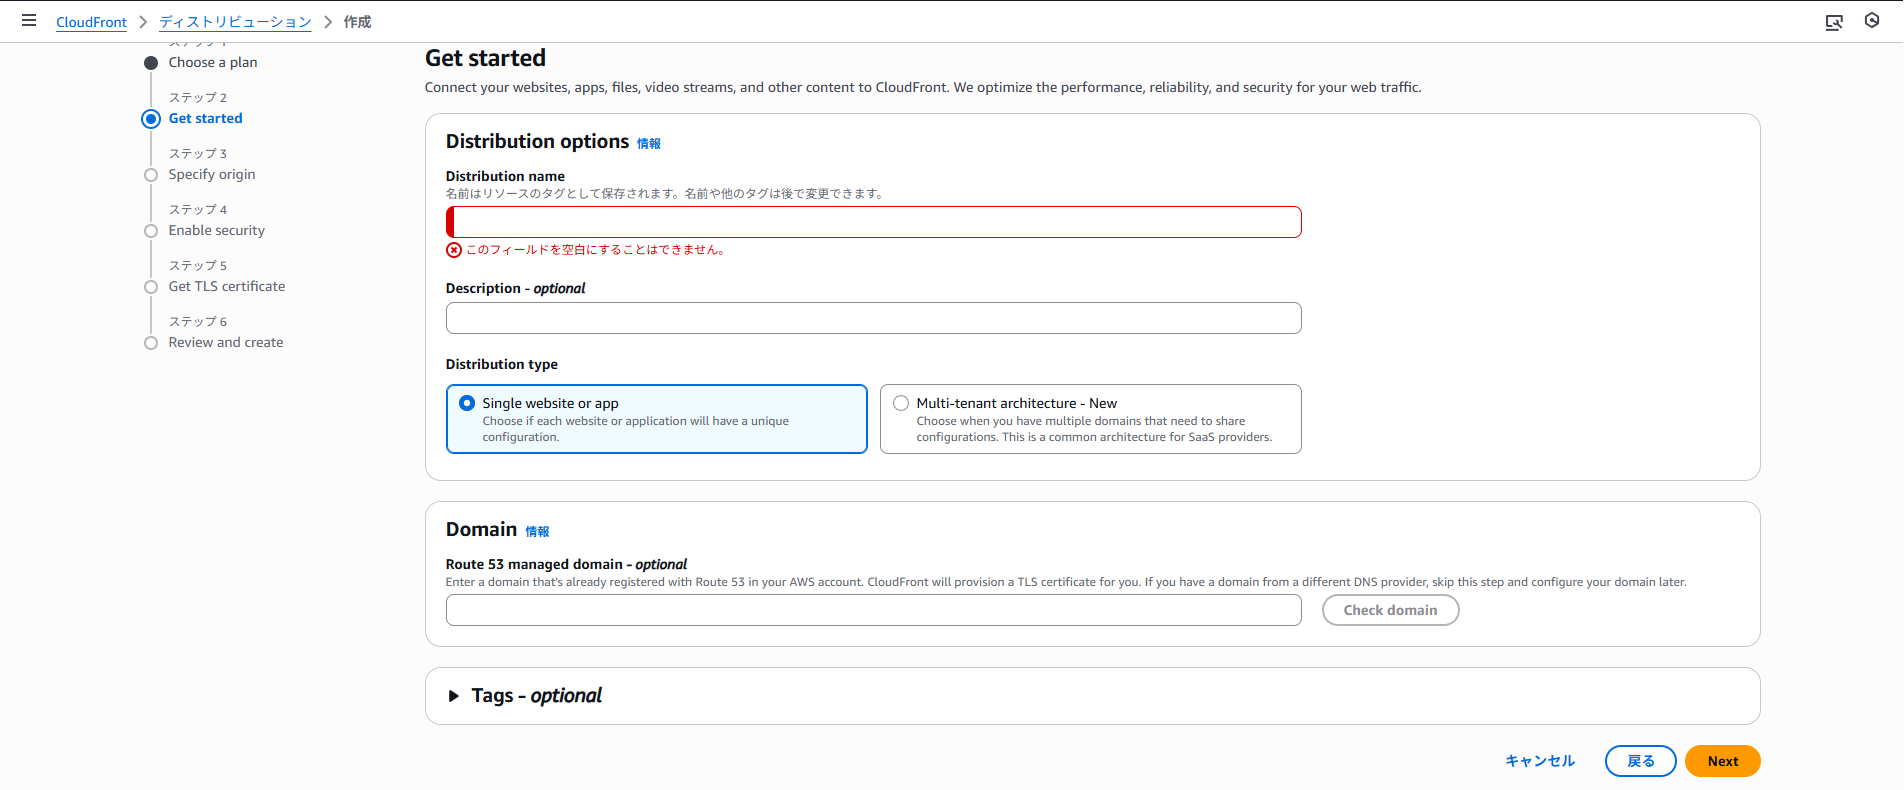Select Multi-tenant architecture radio option
The width and height of the screenshot is (1904, 790).
point(901,403)
